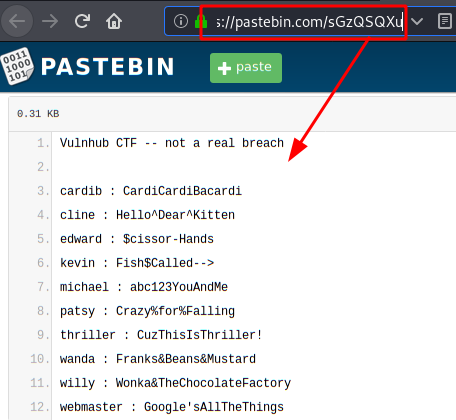Click the browser Back arrow button
This screenshot has width=456, height=420.
click(x=17, y=21)
